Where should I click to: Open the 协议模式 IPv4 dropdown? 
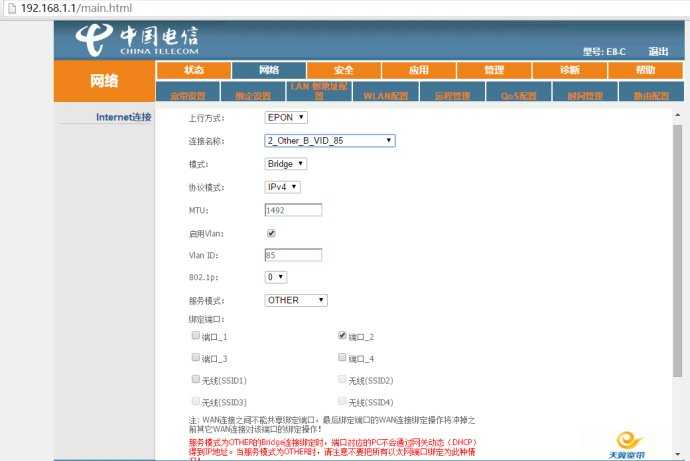click(283, 187)
